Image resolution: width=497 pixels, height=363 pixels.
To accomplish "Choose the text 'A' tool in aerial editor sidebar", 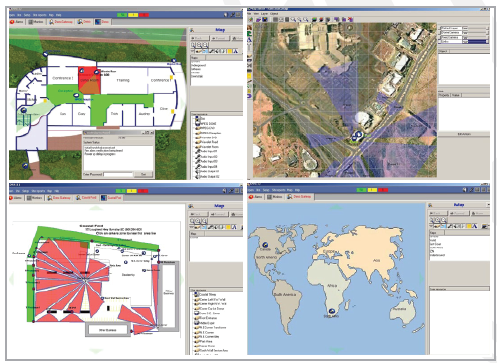I will 250,40.
